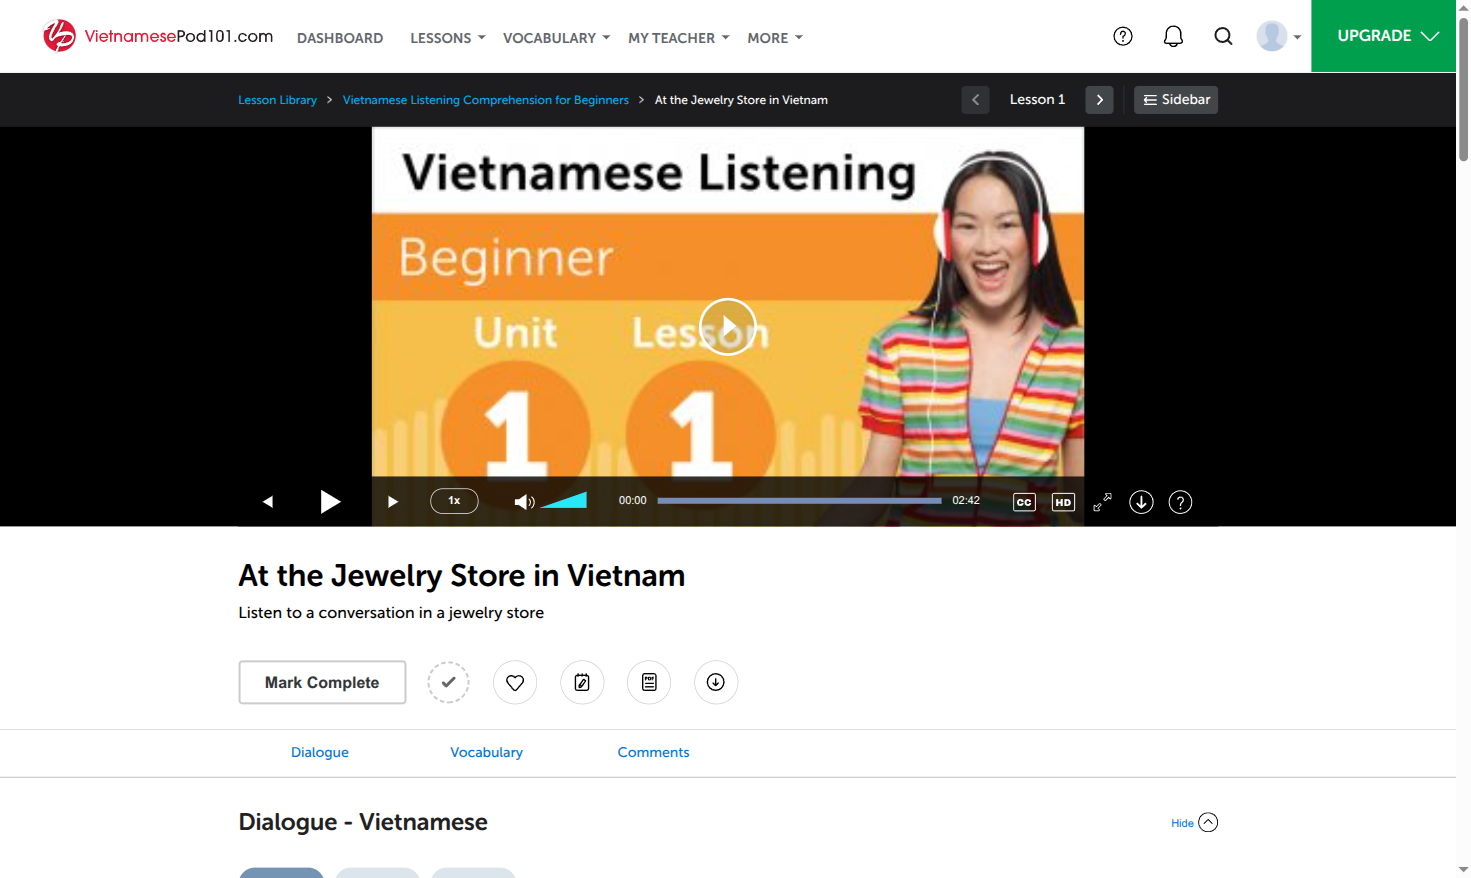Toggle CC closed captions
The width and height of the screenshot is (1471, 878).
(x=1024, y=502)
